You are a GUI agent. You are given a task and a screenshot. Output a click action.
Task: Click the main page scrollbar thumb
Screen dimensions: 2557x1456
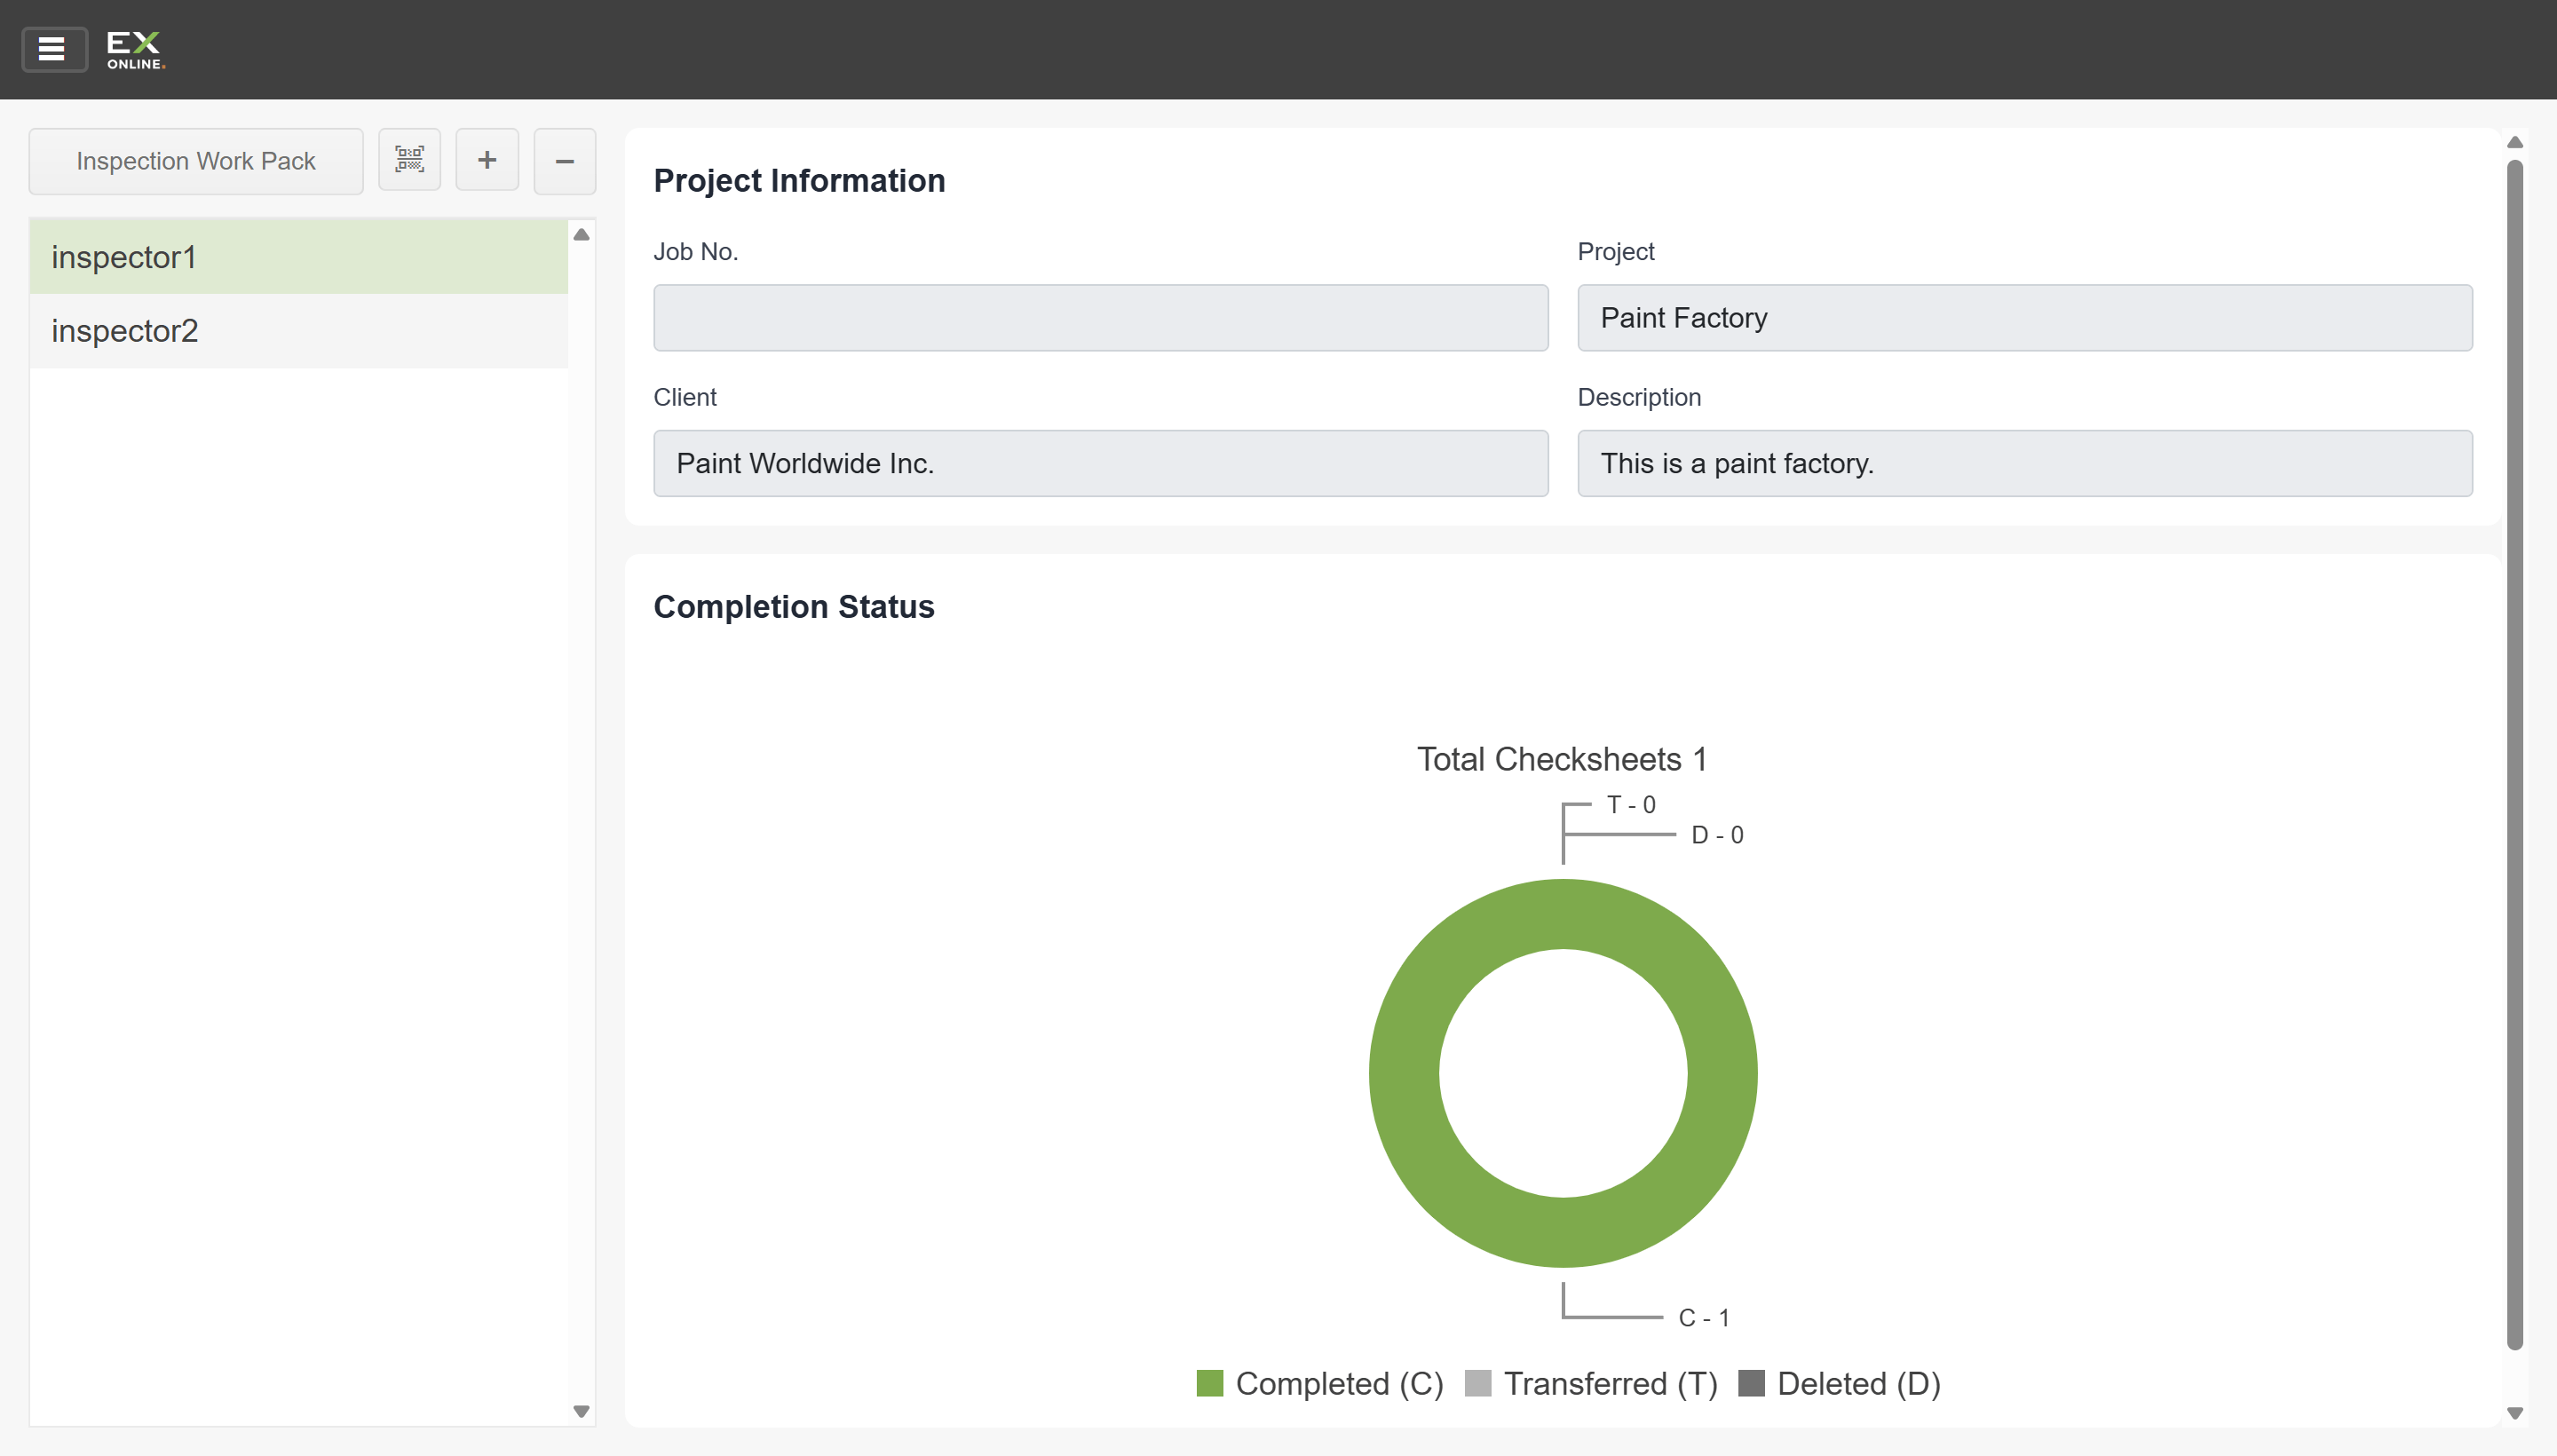click(x=2514, y=755)
